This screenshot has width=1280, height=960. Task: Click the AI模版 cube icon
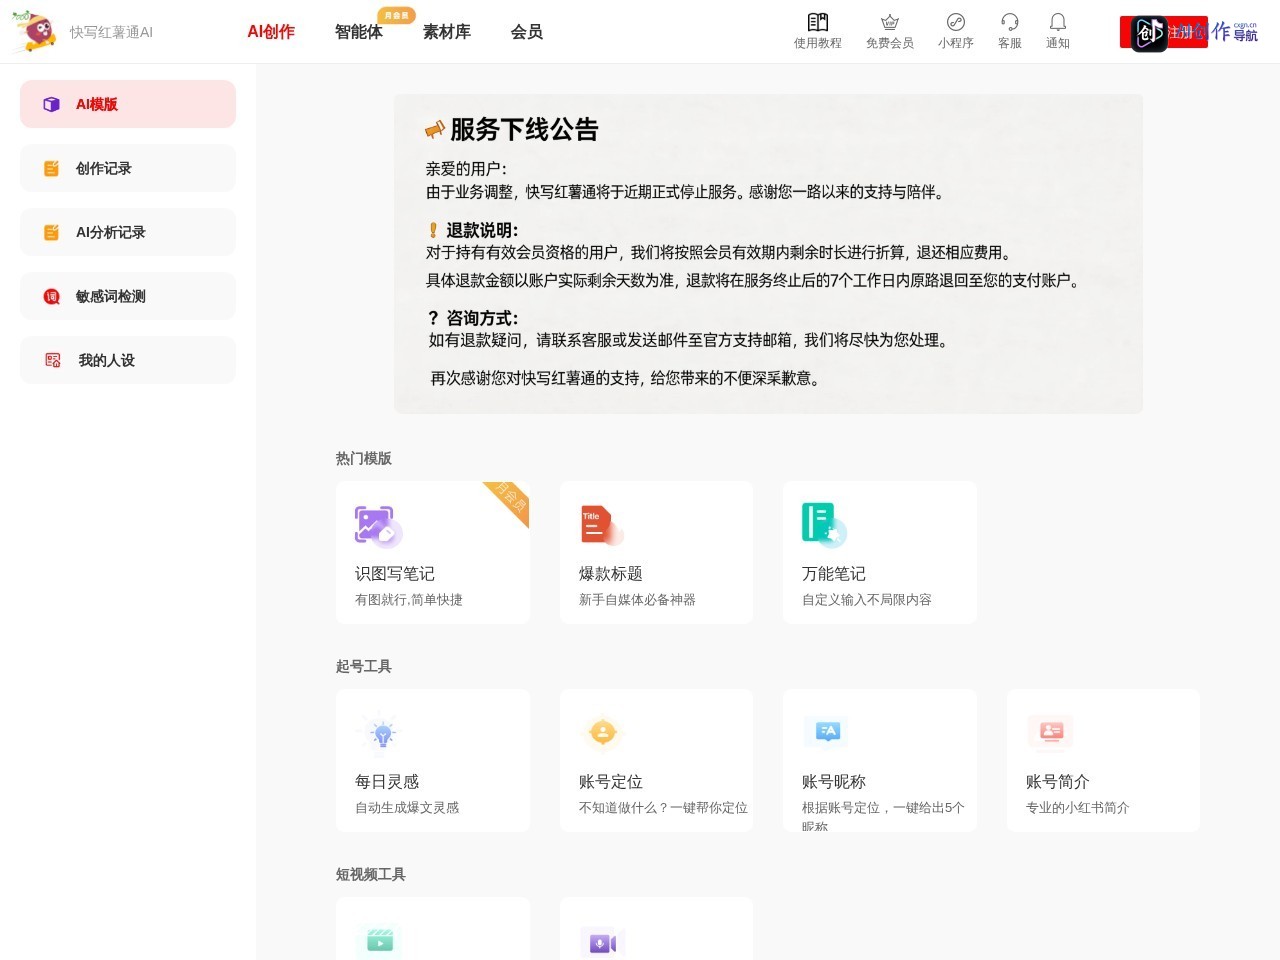51,104
